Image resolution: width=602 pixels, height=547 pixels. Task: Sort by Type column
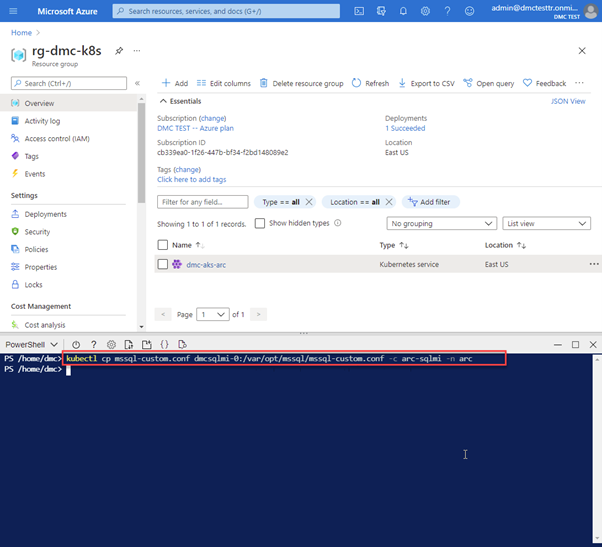tap(394, 245)
